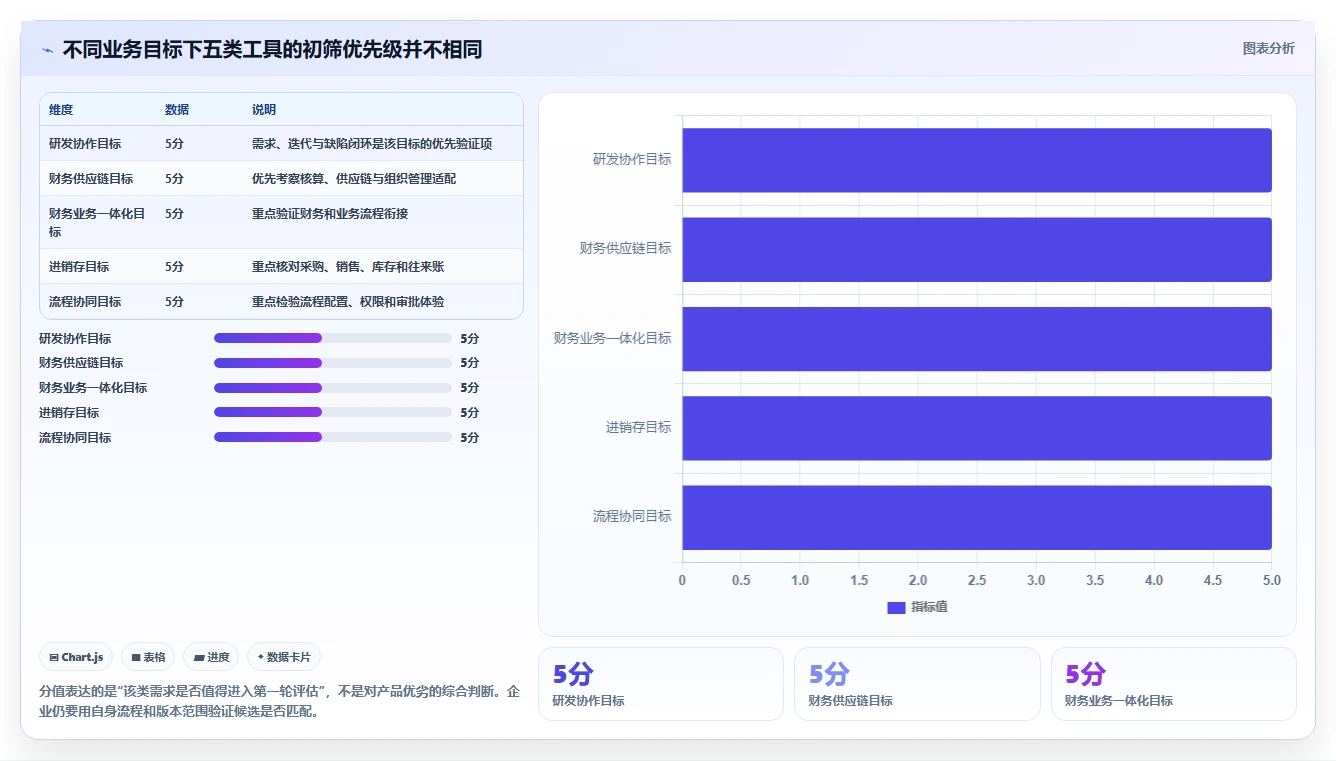1336x761 pixels.
Task: Click the 5分 value in the table's 流程协同目标 row
Action: [174, 302]
